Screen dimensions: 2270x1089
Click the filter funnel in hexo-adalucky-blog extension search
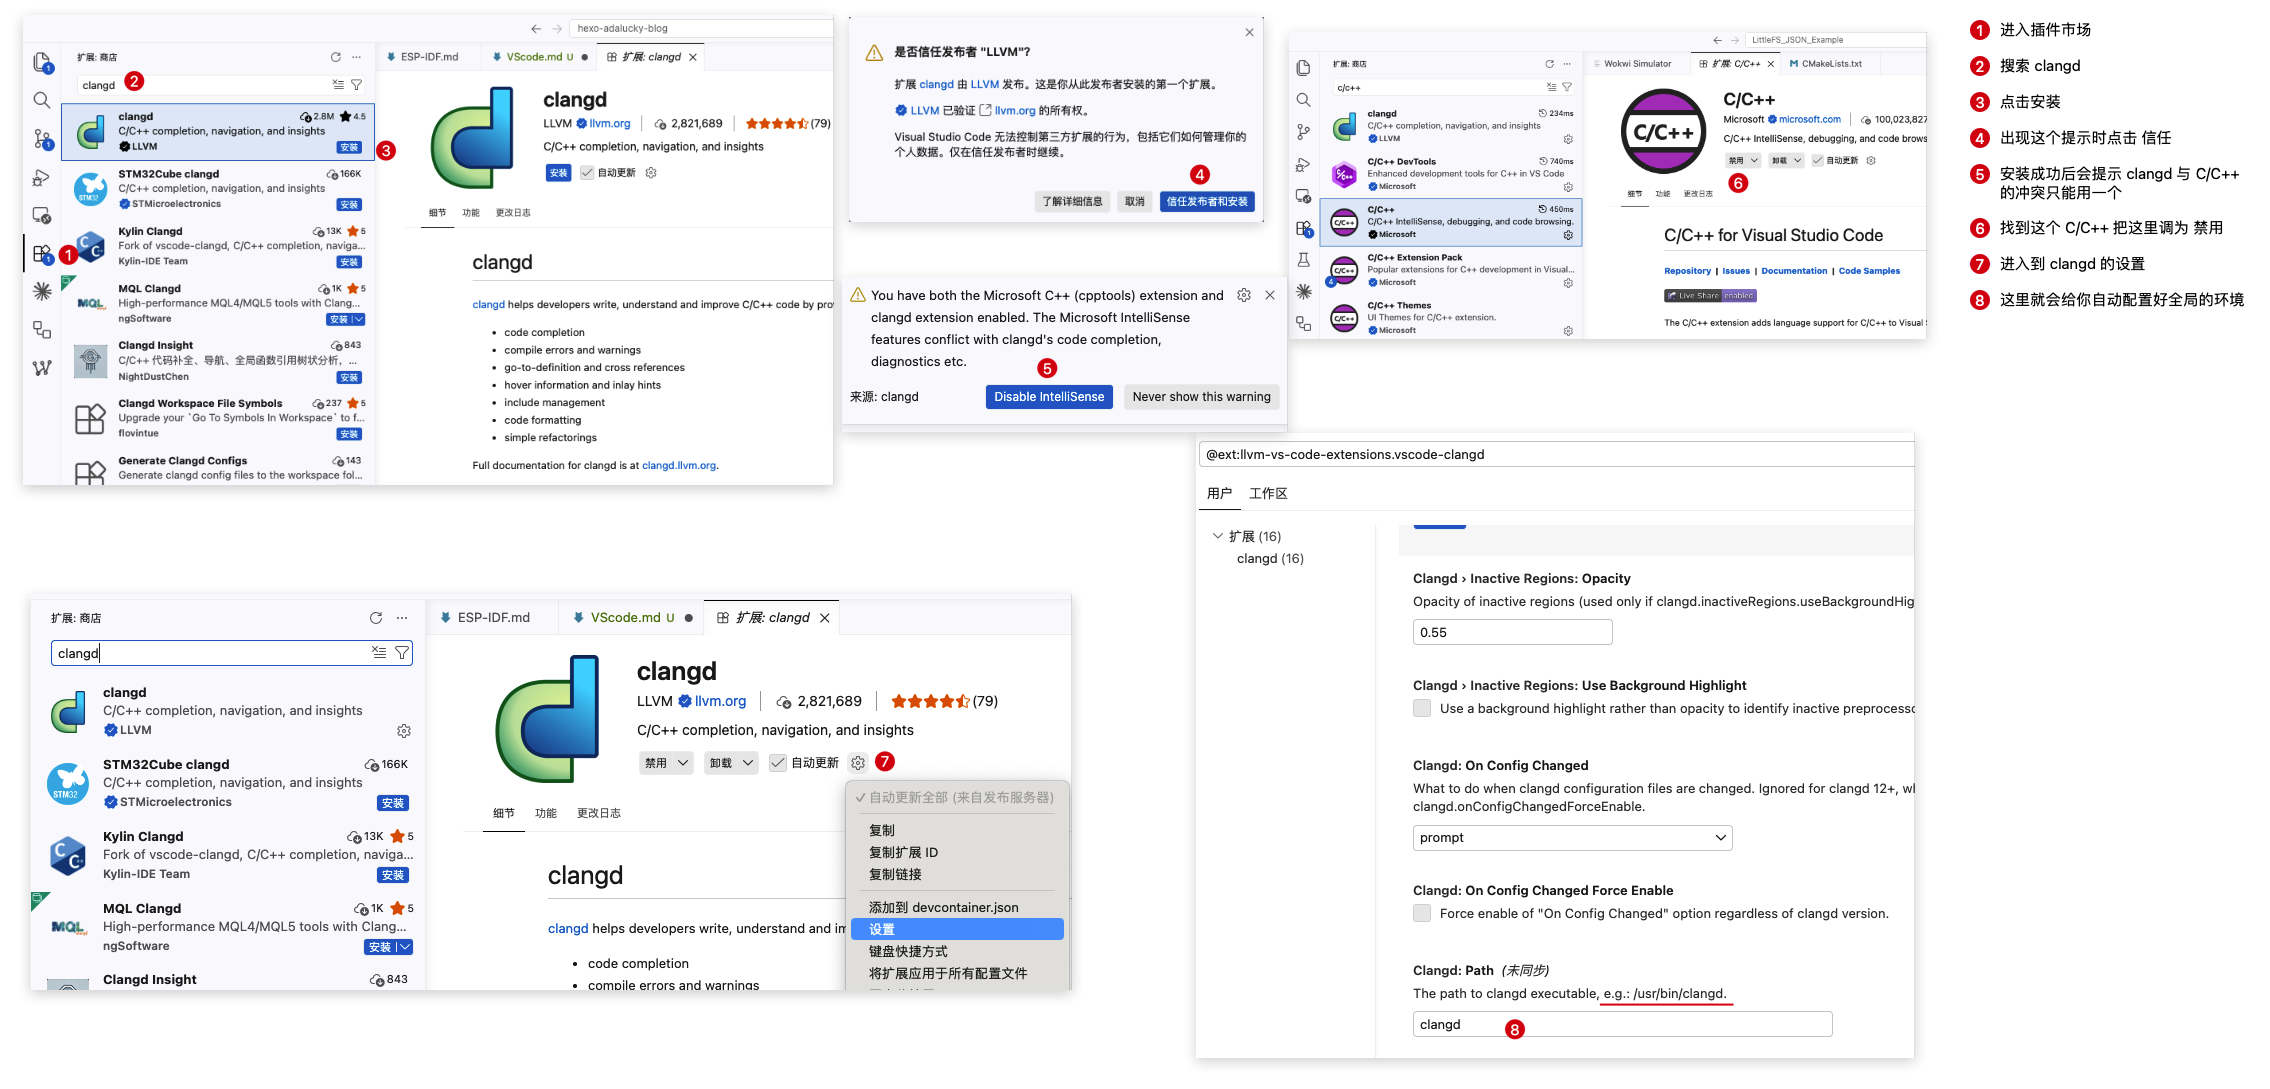356,85
